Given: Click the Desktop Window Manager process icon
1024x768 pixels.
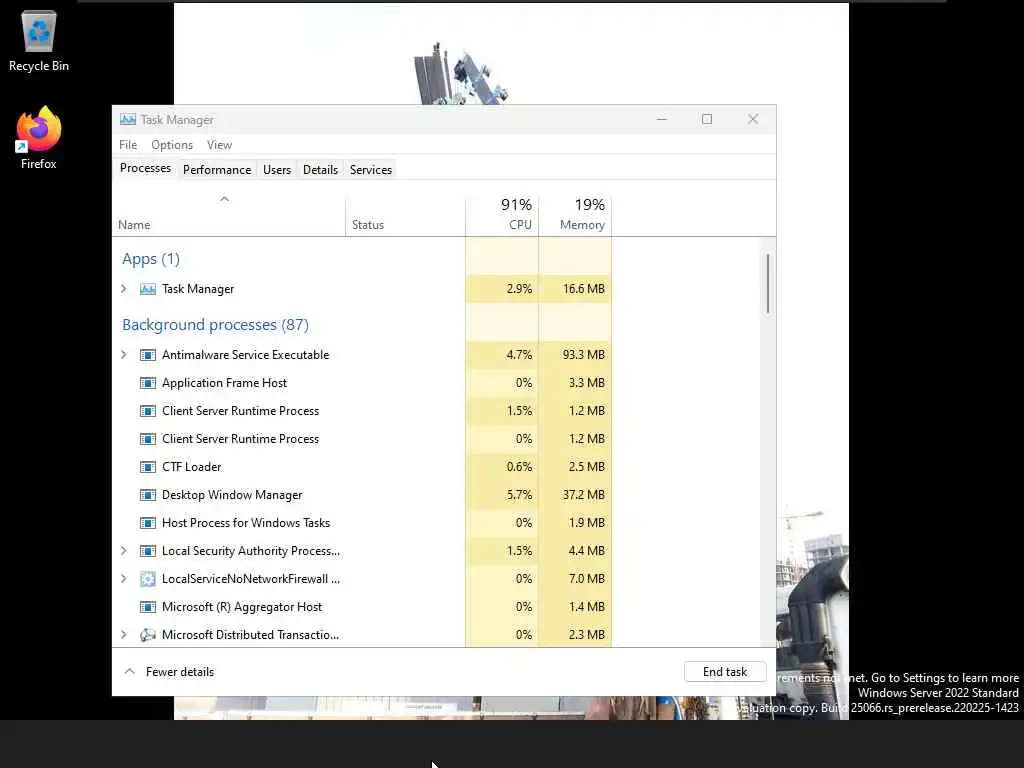Looking at the screenshot, I should (148, 495).
